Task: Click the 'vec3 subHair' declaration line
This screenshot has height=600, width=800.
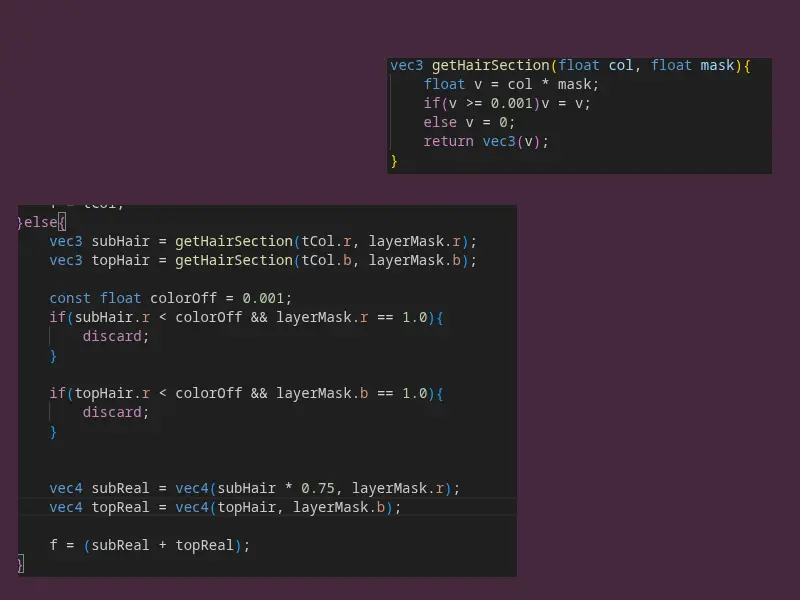Action: click(263, 241)
